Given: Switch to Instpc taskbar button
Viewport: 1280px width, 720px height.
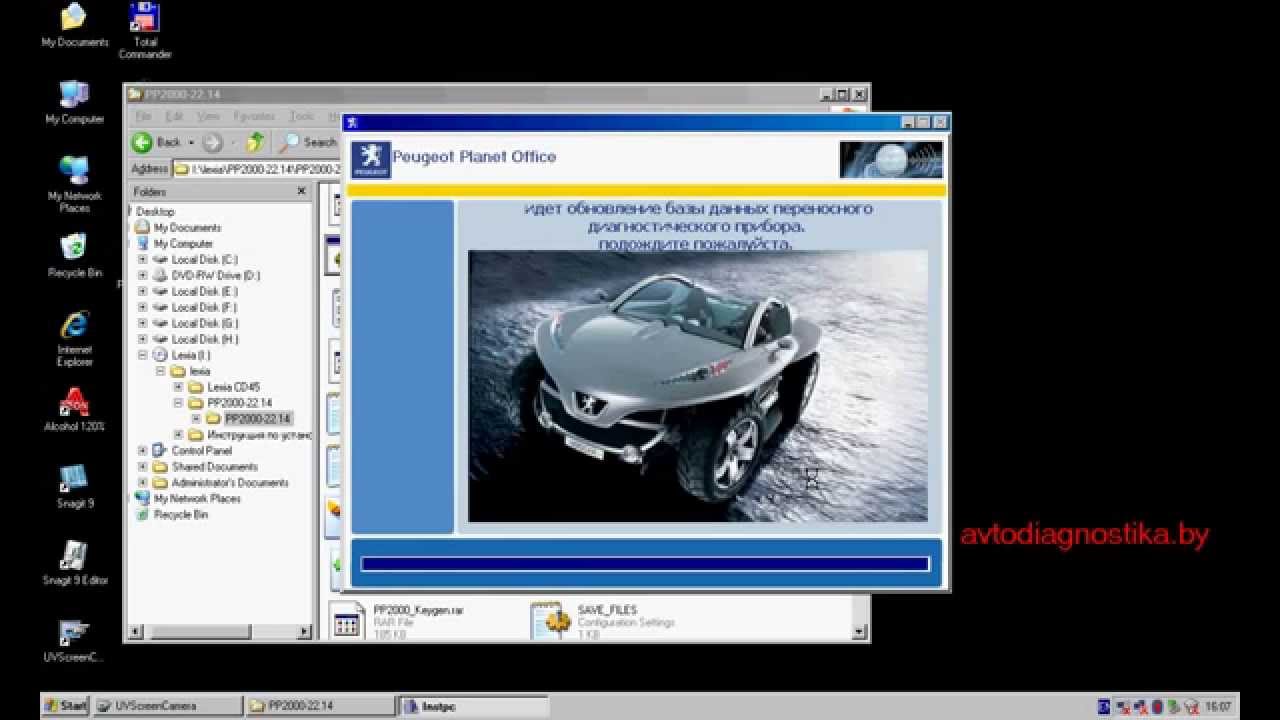Looking at the screenshot, I should [473, 705].
